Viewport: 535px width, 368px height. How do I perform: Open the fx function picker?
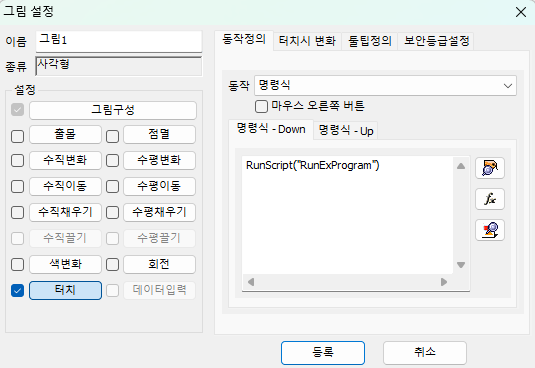click(490, 199)
